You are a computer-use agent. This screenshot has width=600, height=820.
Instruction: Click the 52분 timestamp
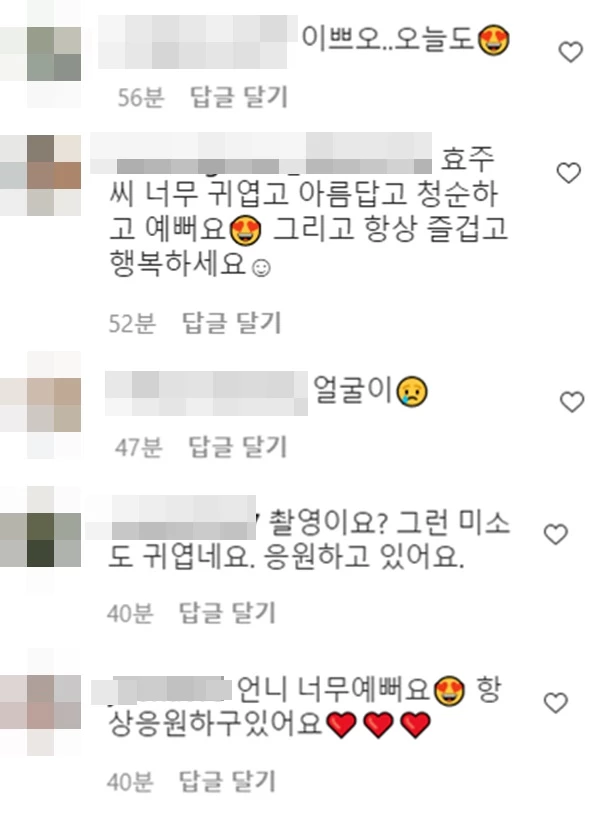click(x=132, y=324)
